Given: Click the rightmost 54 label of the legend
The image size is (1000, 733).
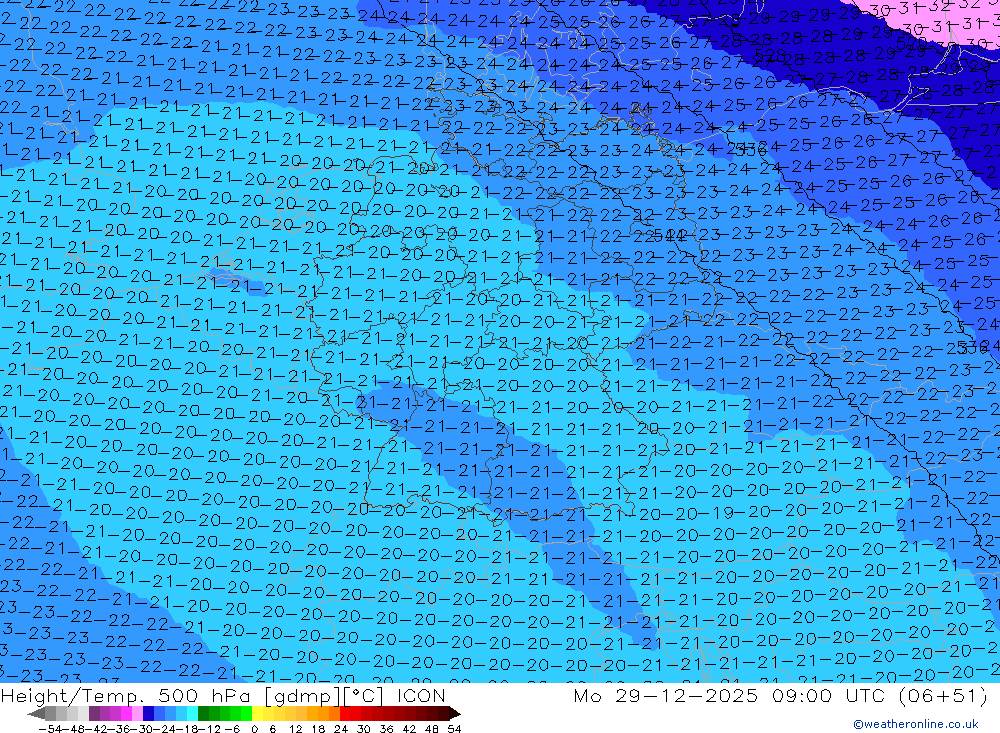Looking at the screenshot, I should (x=454, y=729).
